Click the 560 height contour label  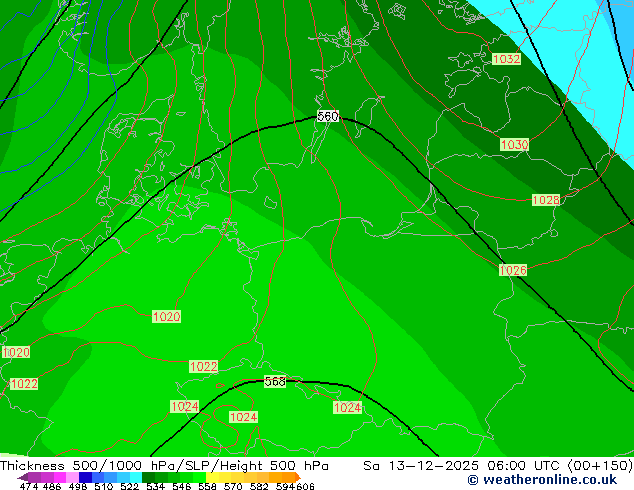point(328,116)
